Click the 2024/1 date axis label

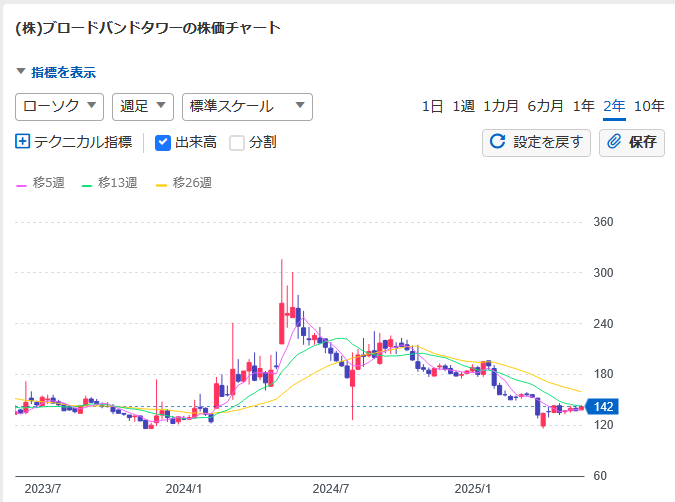click(x=184, y=489)
